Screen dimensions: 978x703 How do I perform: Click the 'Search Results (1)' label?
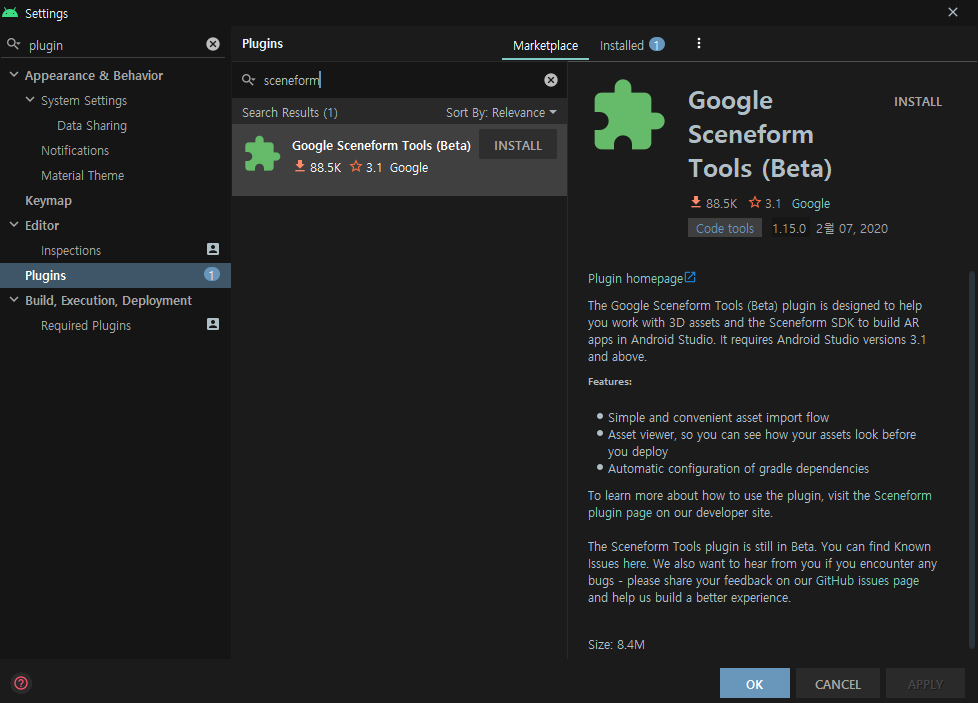pyautogui.click(x=289, y=112)
